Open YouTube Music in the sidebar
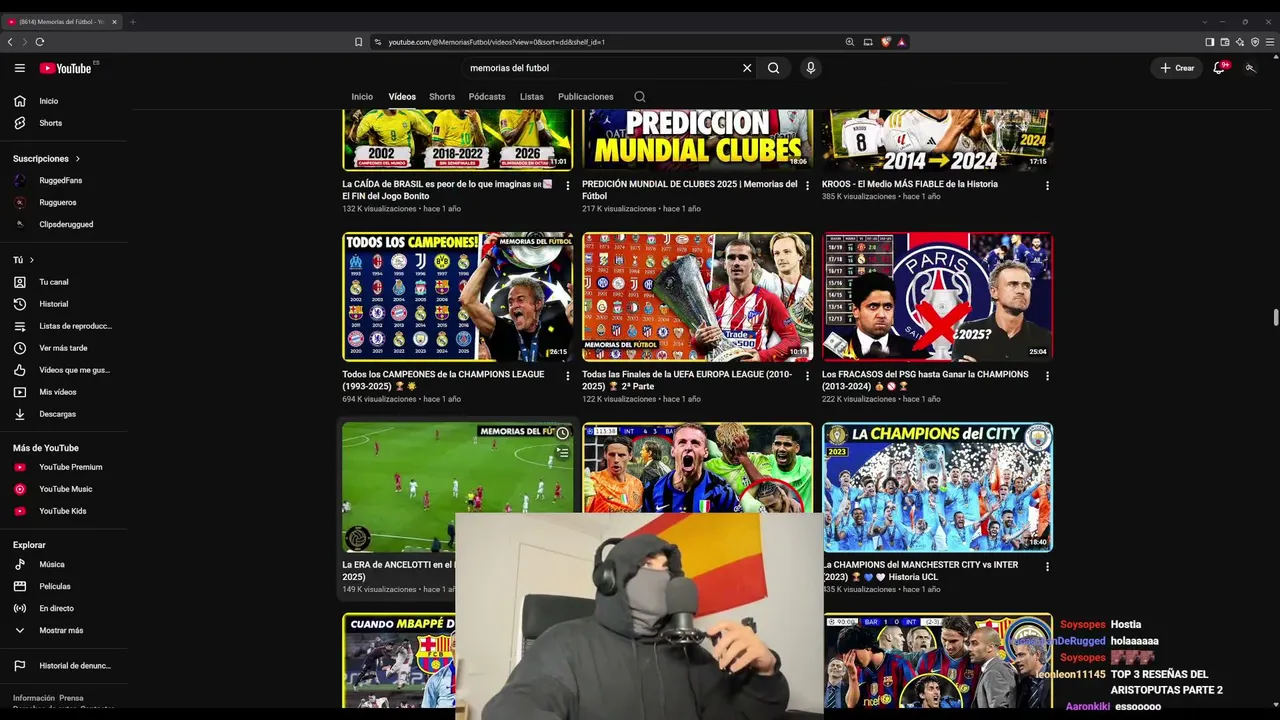Viewport: 1280px width, 720px height. (x=64, y=489)
